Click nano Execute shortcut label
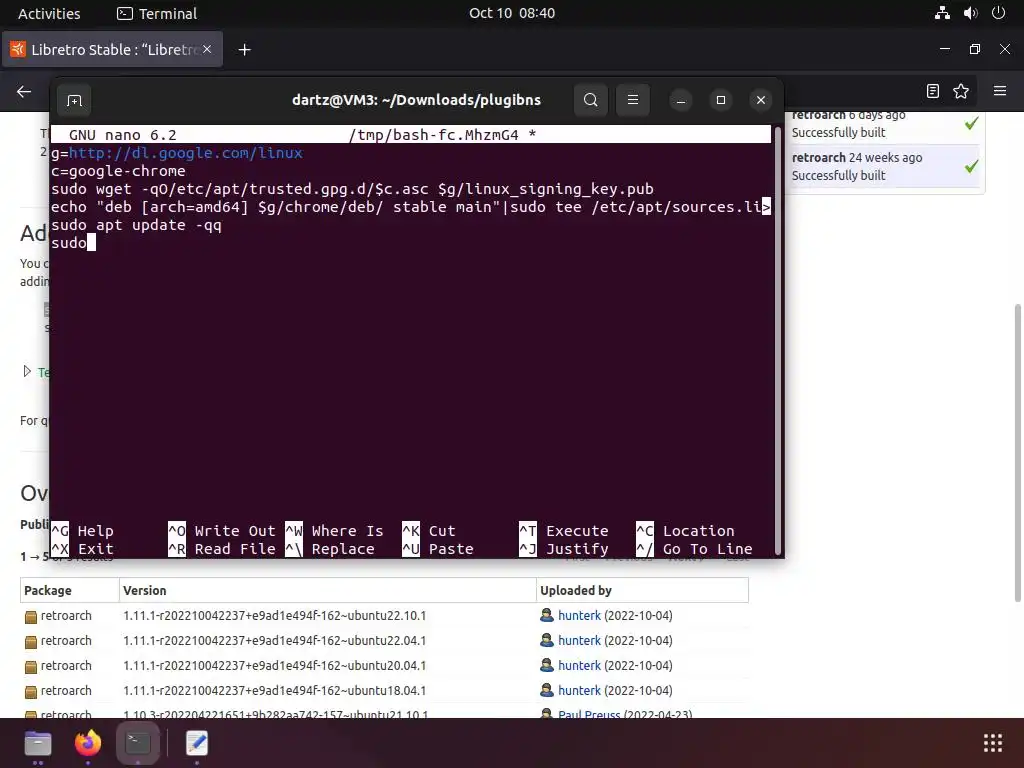The image size is (1024, 768). pyautogui.click(x=577, y=531)
